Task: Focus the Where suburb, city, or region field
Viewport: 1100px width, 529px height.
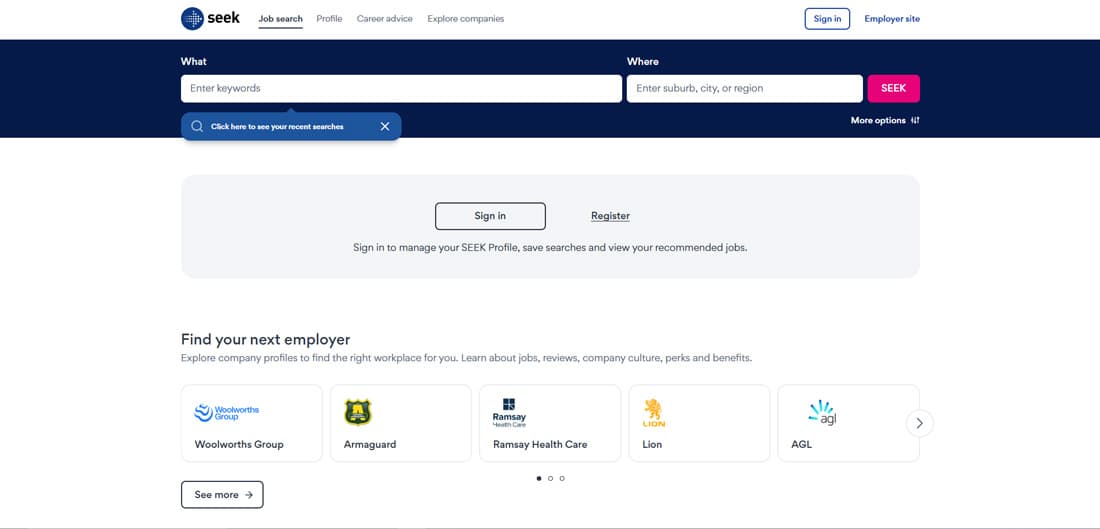Action: click(744, 88)
